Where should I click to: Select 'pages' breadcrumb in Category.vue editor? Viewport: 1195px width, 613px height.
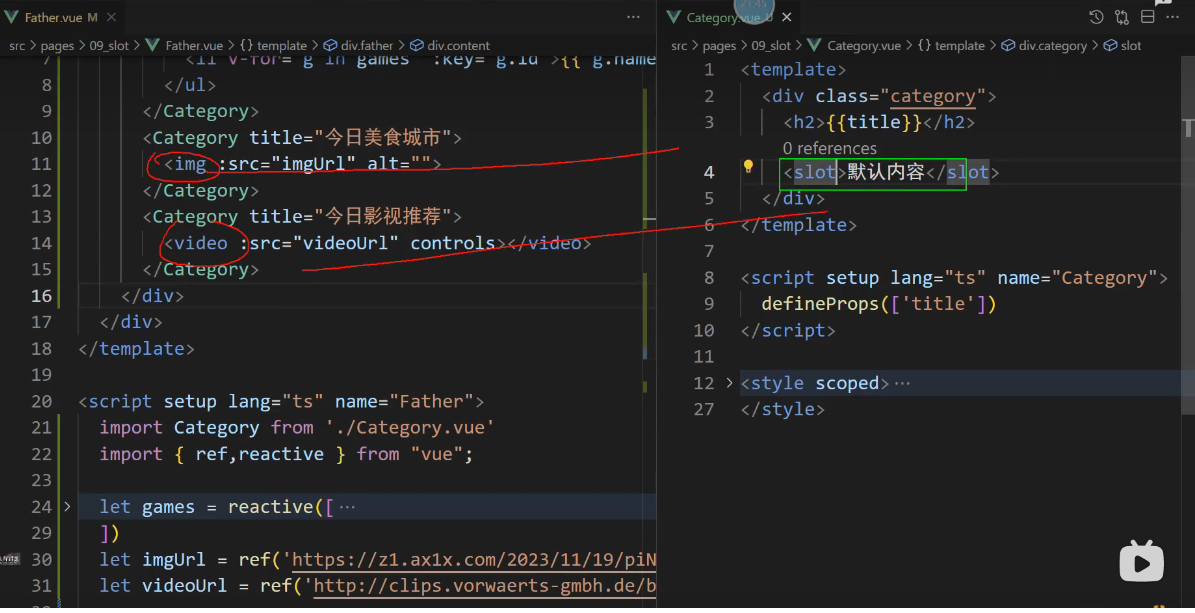pyautogui.click(x=719, y=46)
